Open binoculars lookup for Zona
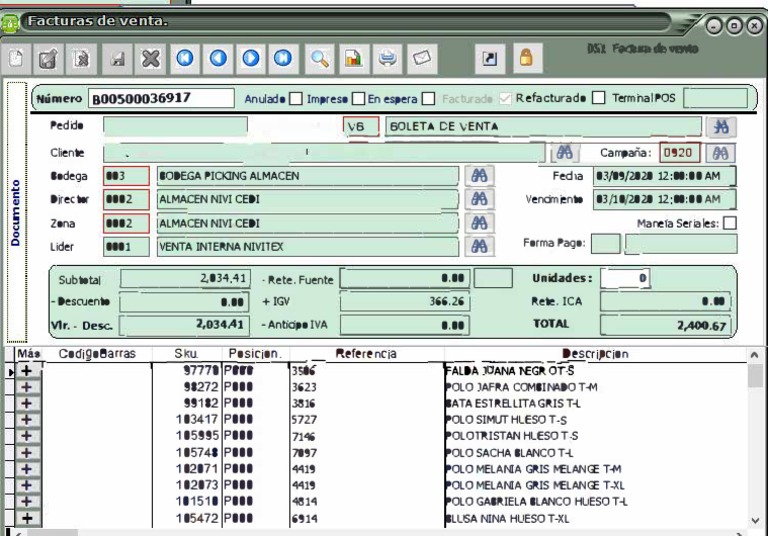 pyautogui.click(x=479, y=223)
